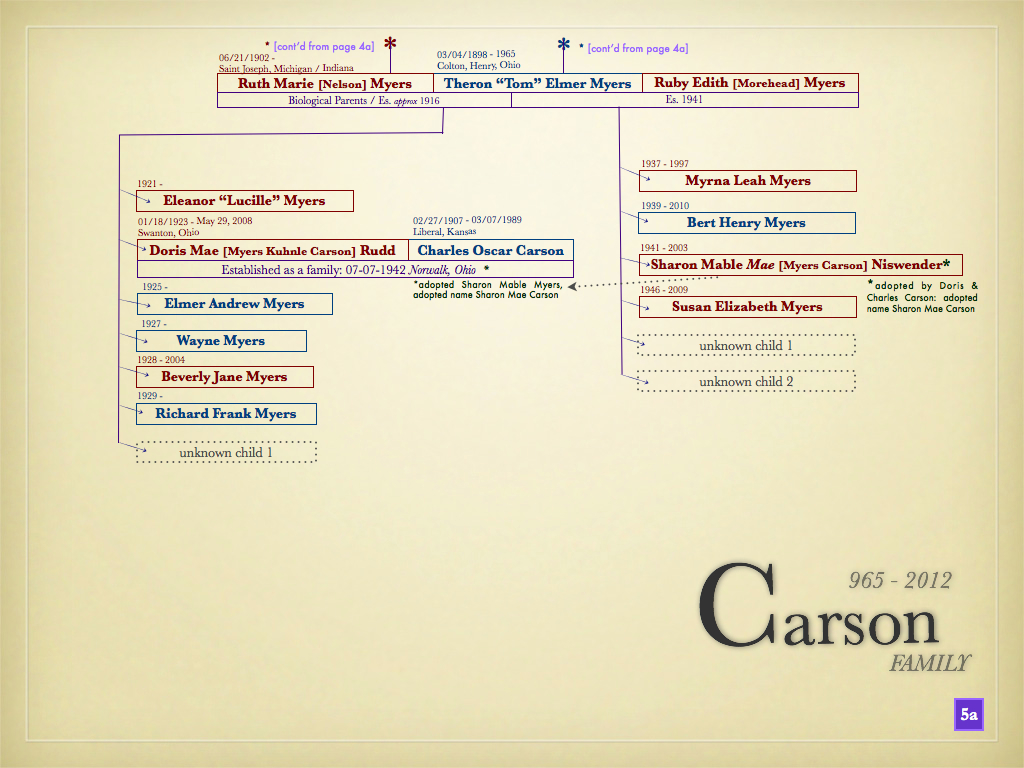
Task: Click the red asterisk above Ruth Marie Myers
Action: (x=391, y=45)
